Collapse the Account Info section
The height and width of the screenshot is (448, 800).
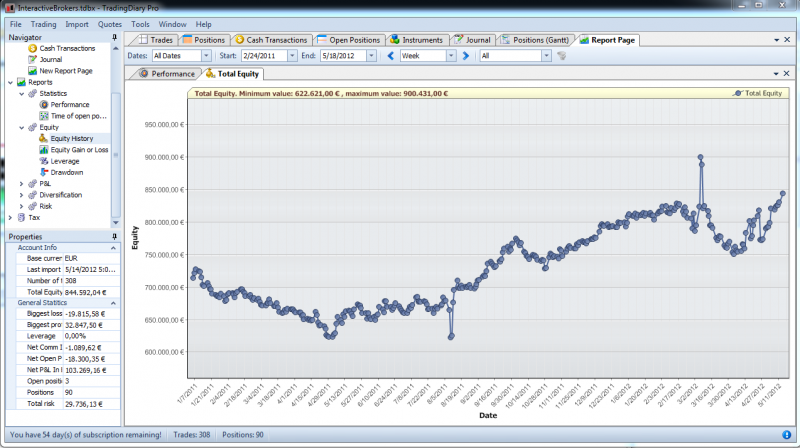pos(113,248)
